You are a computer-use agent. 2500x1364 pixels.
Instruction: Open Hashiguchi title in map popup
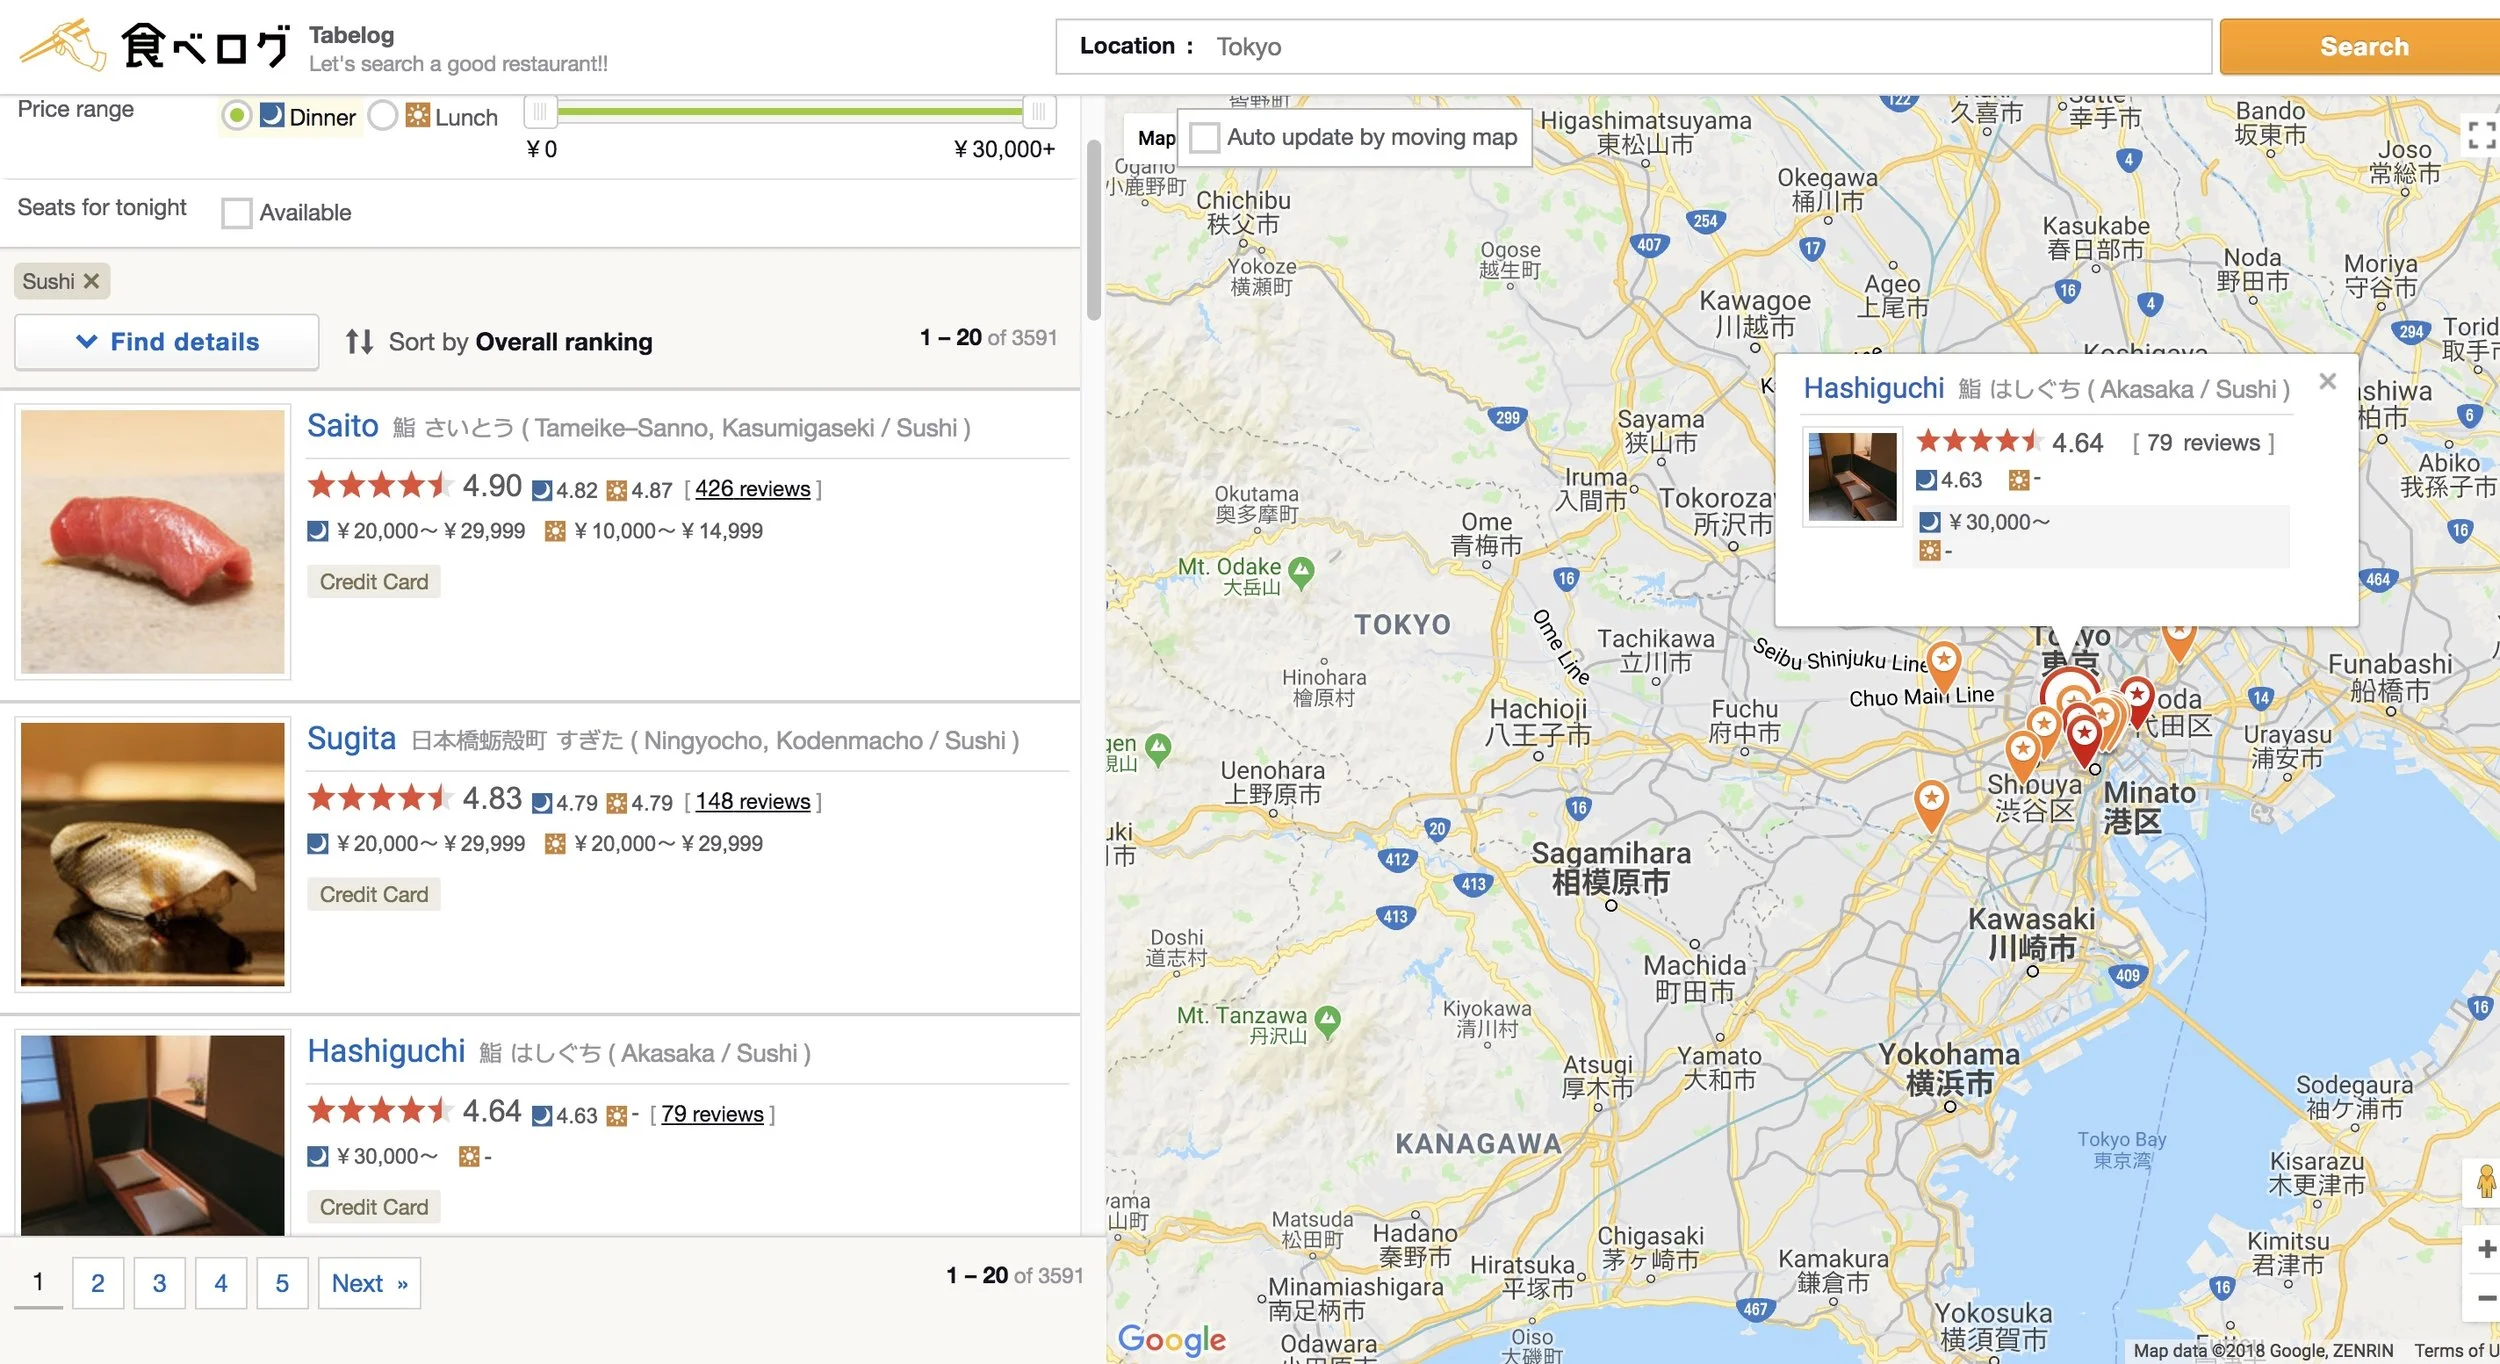point(1874,388)
